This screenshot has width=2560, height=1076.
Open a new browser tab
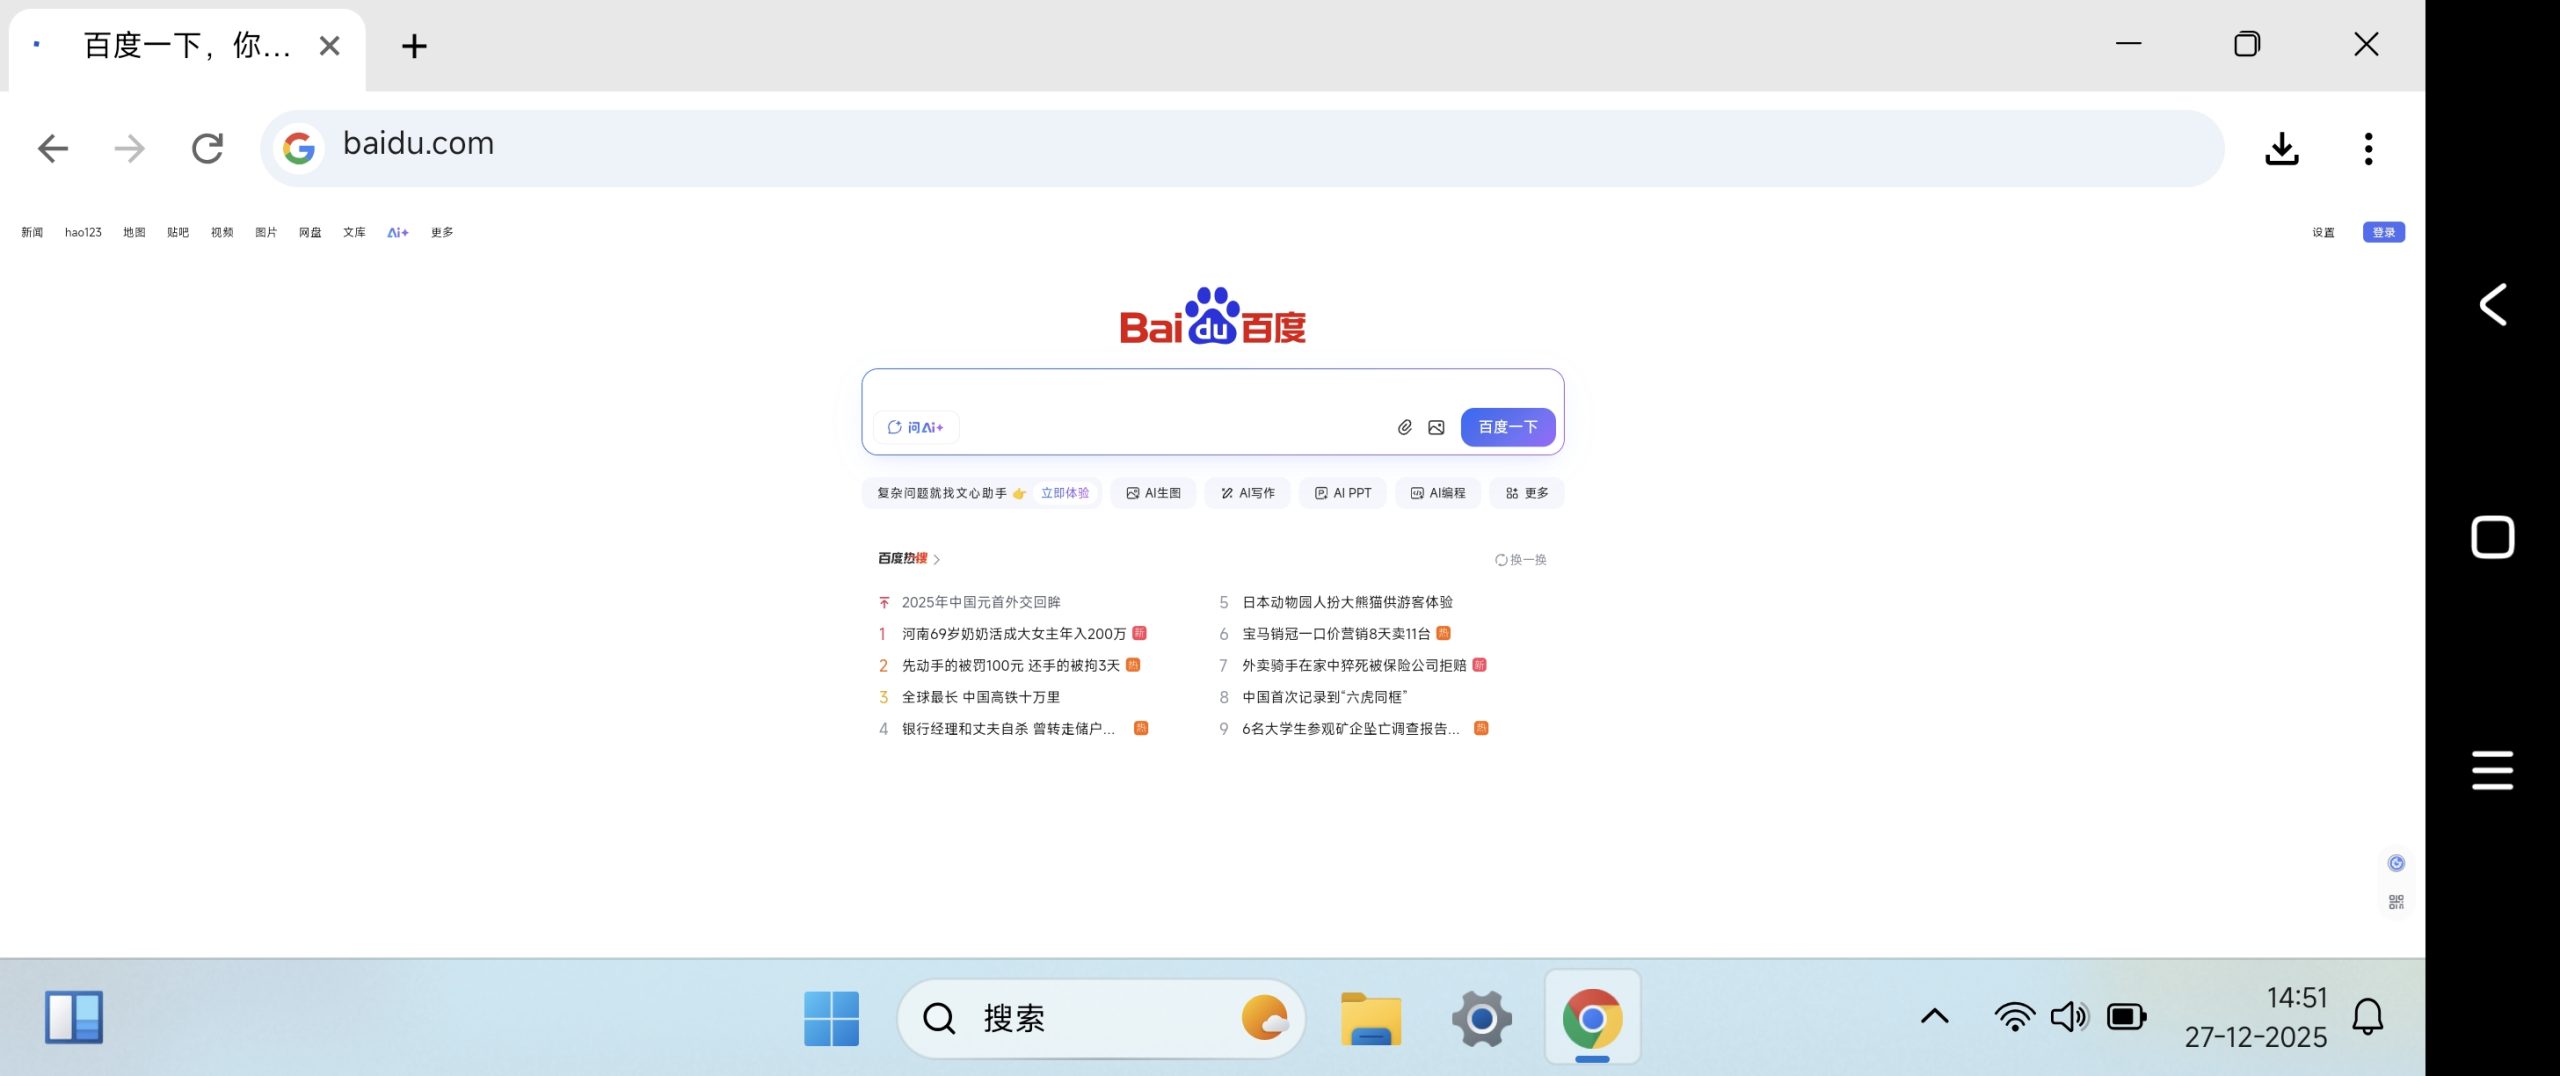click(x=413, y=45)
